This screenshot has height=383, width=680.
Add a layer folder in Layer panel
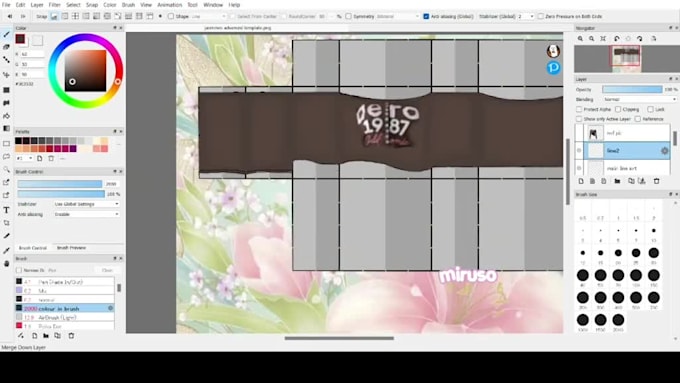pos(617,181)
